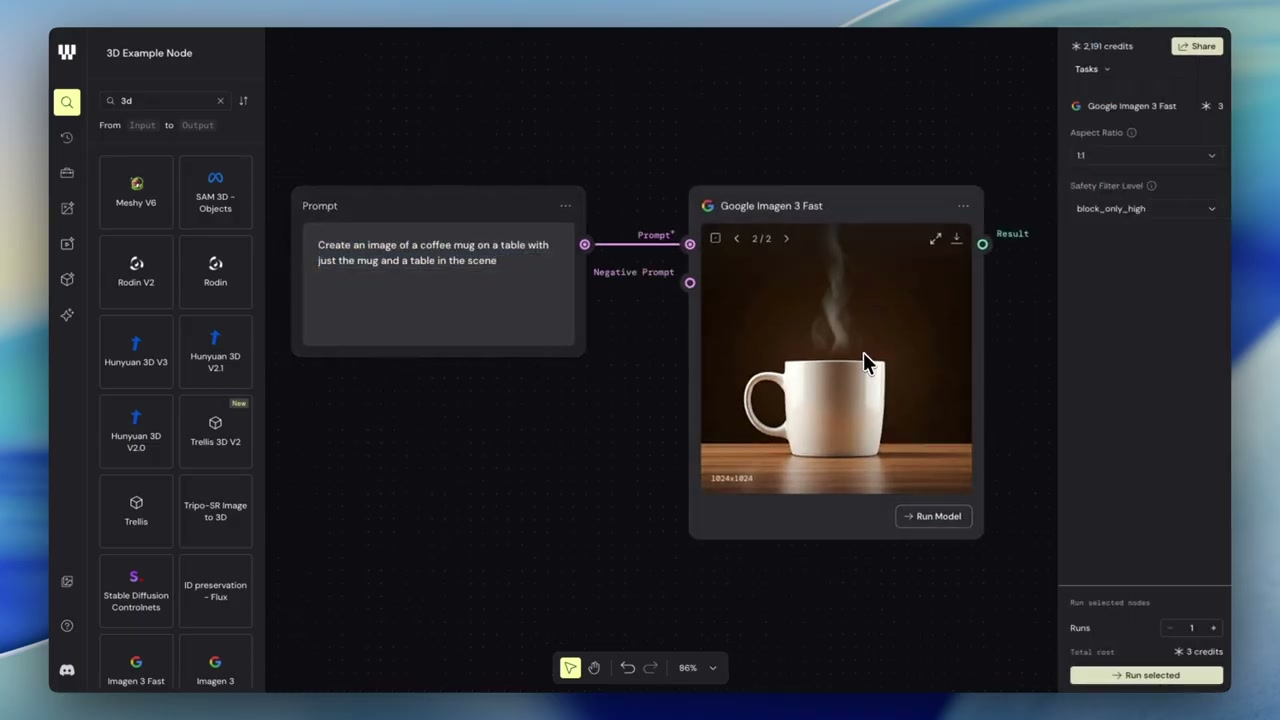Increase the Runs count
Image resolution: width=1280 pixels, height=720 pixels.
tap(1213, 628)
